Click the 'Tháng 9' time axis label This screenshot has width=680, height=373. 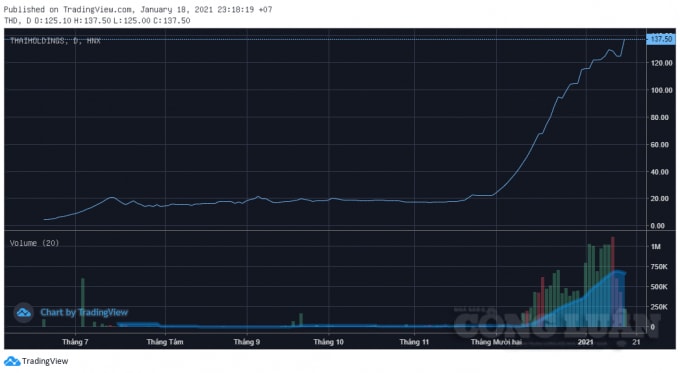tap(247, 342)
